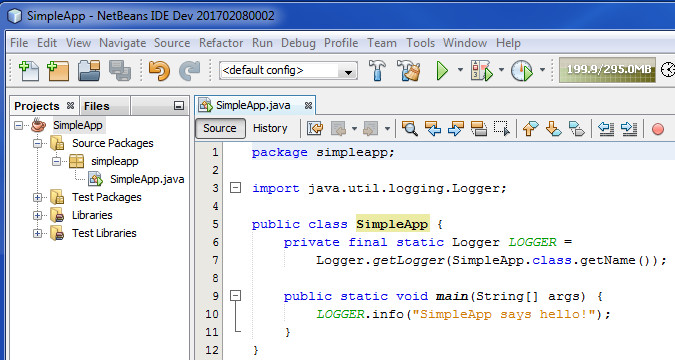Viewport: 675px width, 360px height.
Task: Click the Save All icon
Action: (120, 71)
